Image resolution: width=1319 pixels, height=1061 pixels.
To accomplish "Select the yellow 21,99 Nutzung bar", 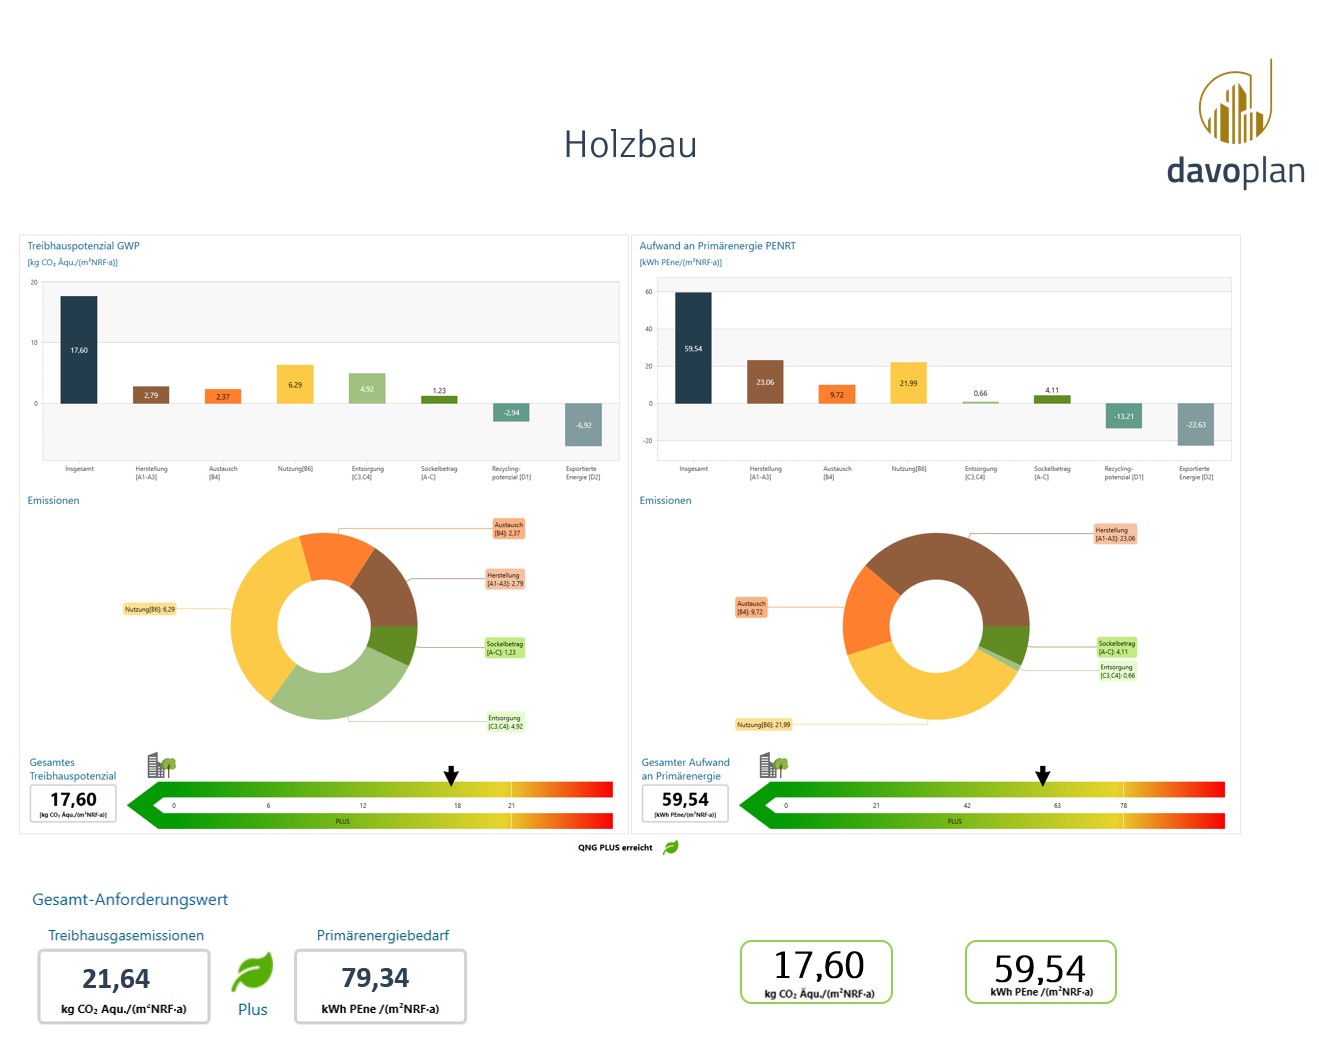I will pyautogui.click(x=908, y=383).
